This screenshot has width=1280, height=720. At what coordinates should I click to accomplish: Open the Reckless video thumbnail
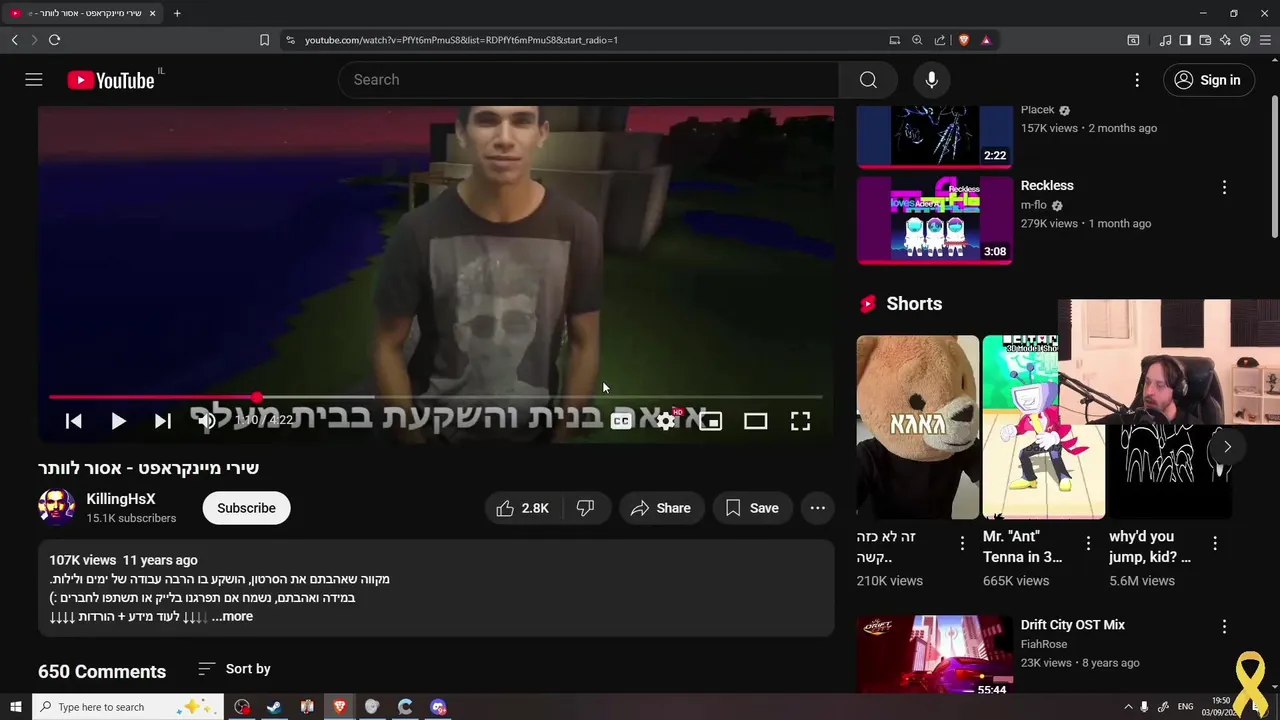pos(935,220)
